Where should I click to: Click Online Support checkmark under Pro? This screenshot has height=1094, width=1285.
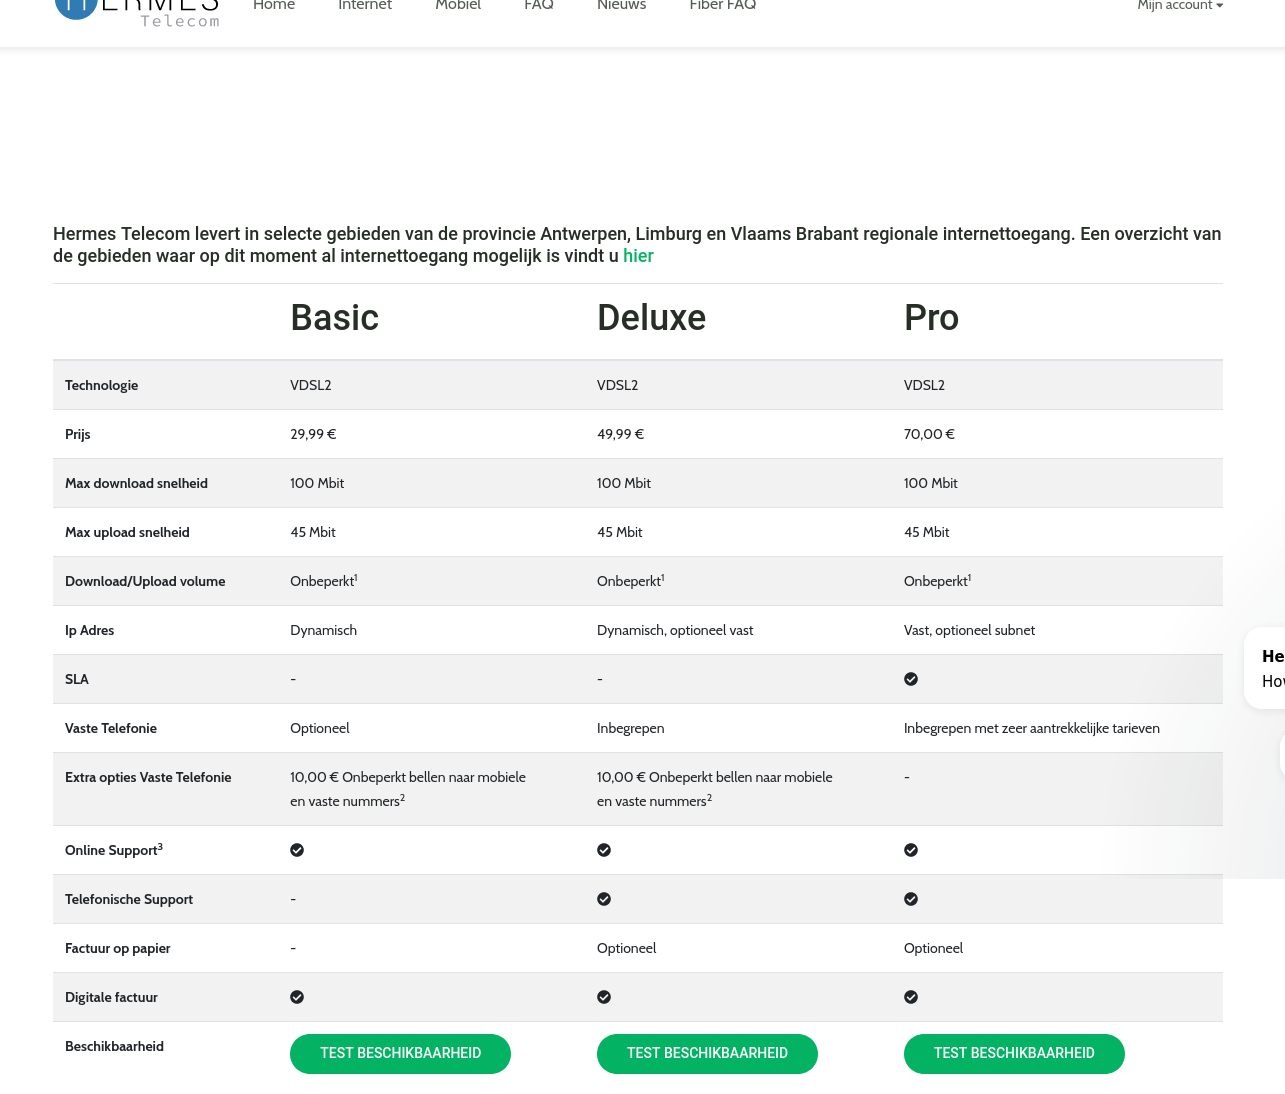pyautogui.click(x=911, y=850)
